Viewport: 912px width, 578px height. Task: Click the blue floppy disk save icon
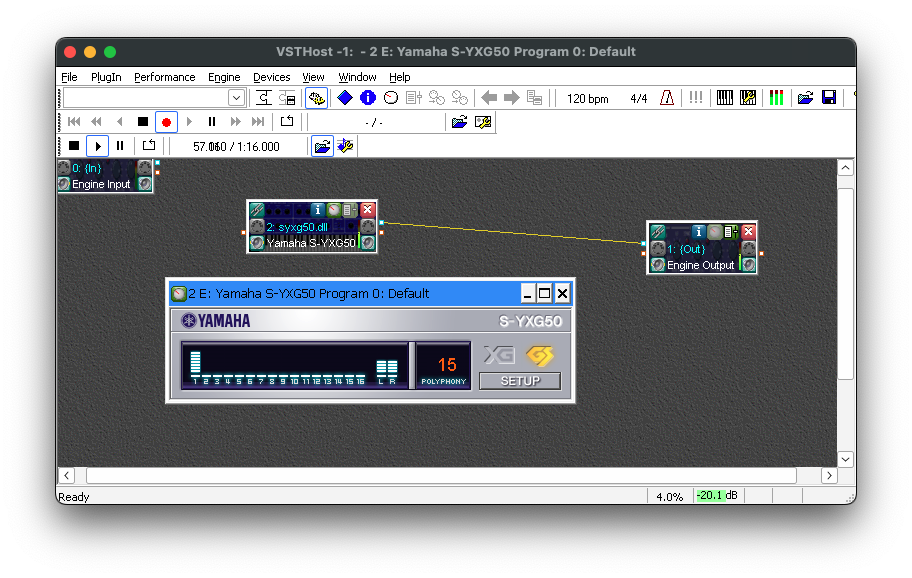point(829,98)
